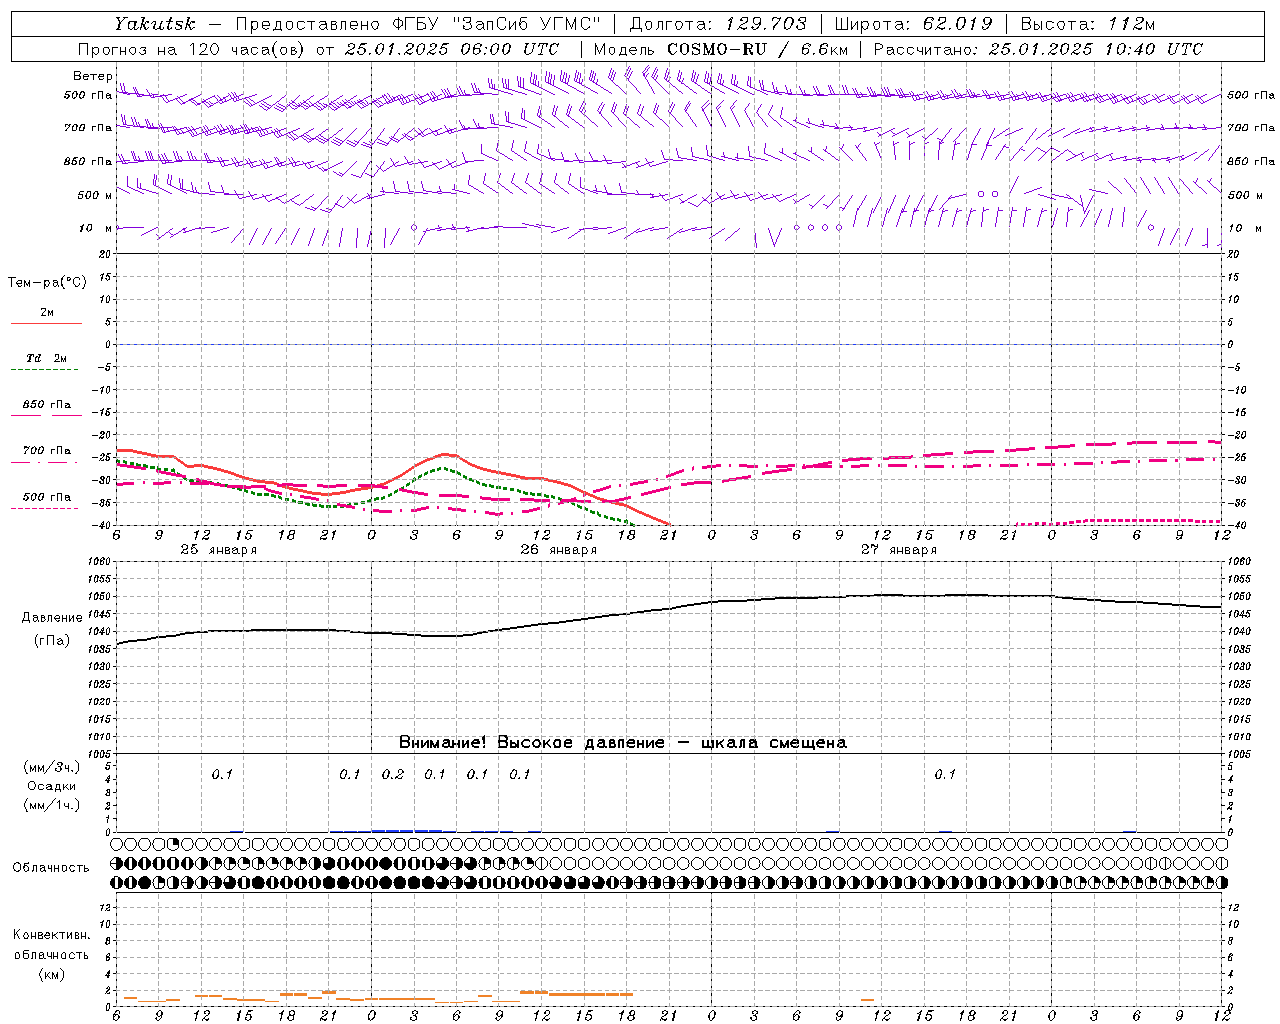The width and height of the screenshot is (1280, 1024).
Task: Click the 'Давление' pressure panel label
Action: click(52, 618)
